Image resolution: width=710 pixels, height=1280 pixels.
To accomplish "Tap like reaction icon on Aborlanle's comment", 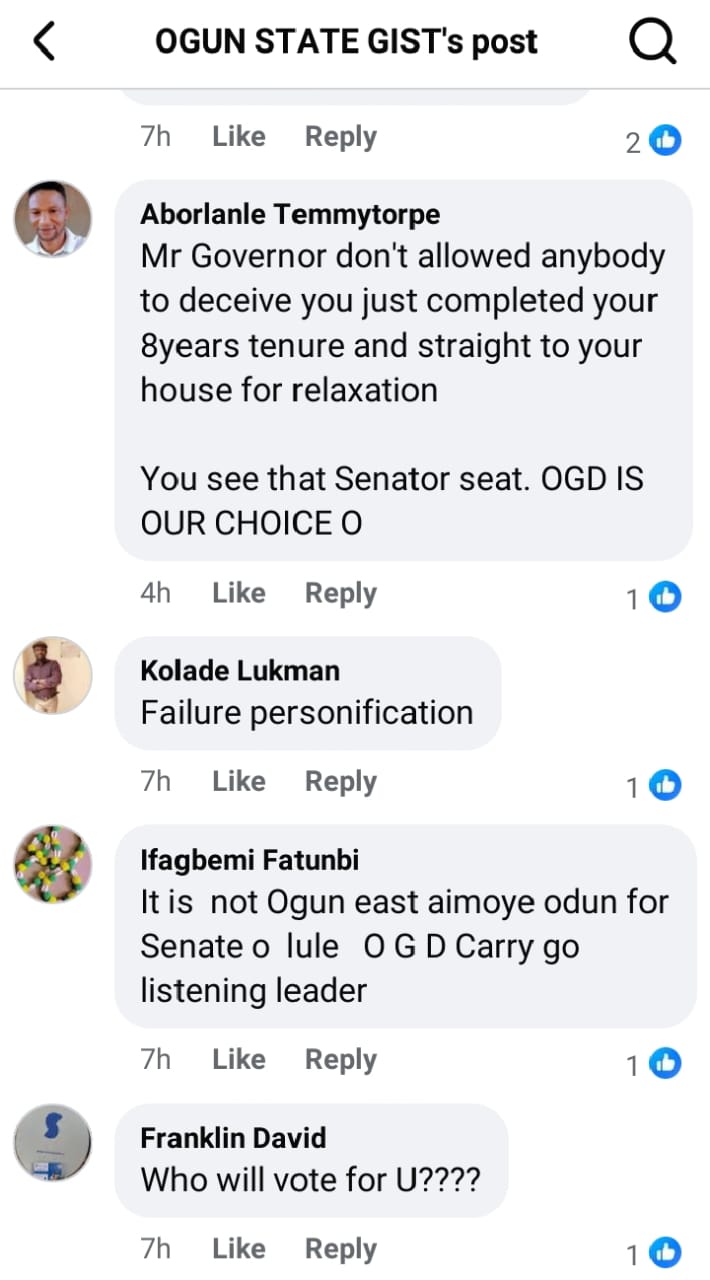I will (665, 597).
